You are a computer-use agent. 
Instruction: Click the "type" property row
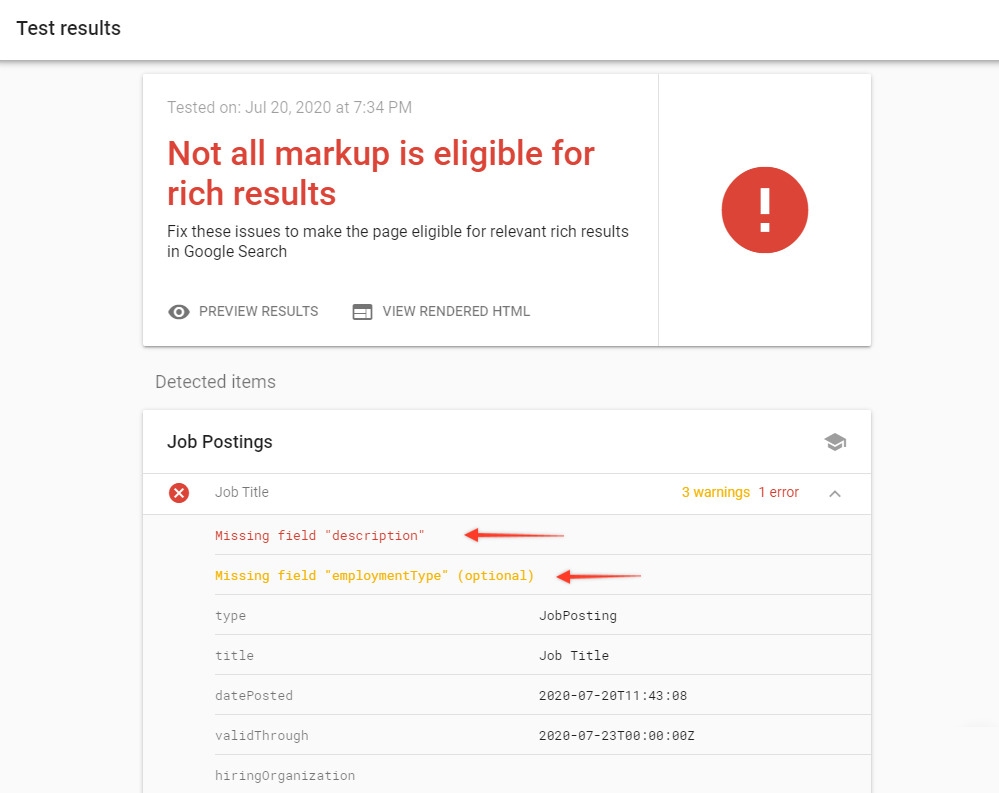coord(231,616)
